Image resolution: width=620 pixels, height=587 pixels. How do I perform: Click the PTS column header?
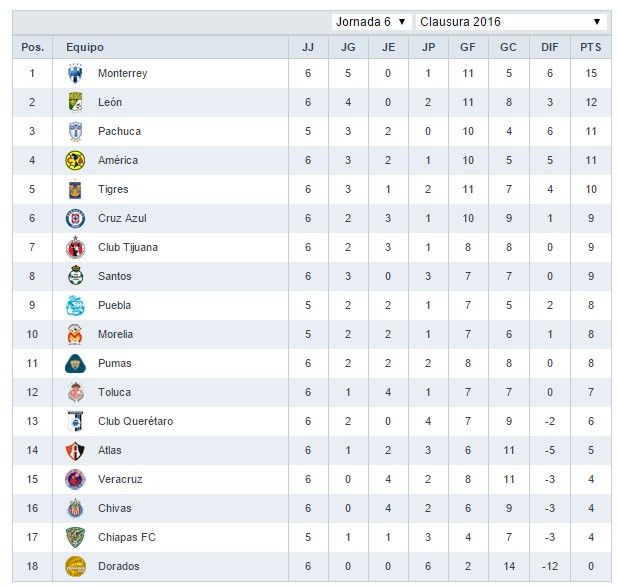click(x=590, y=47)
